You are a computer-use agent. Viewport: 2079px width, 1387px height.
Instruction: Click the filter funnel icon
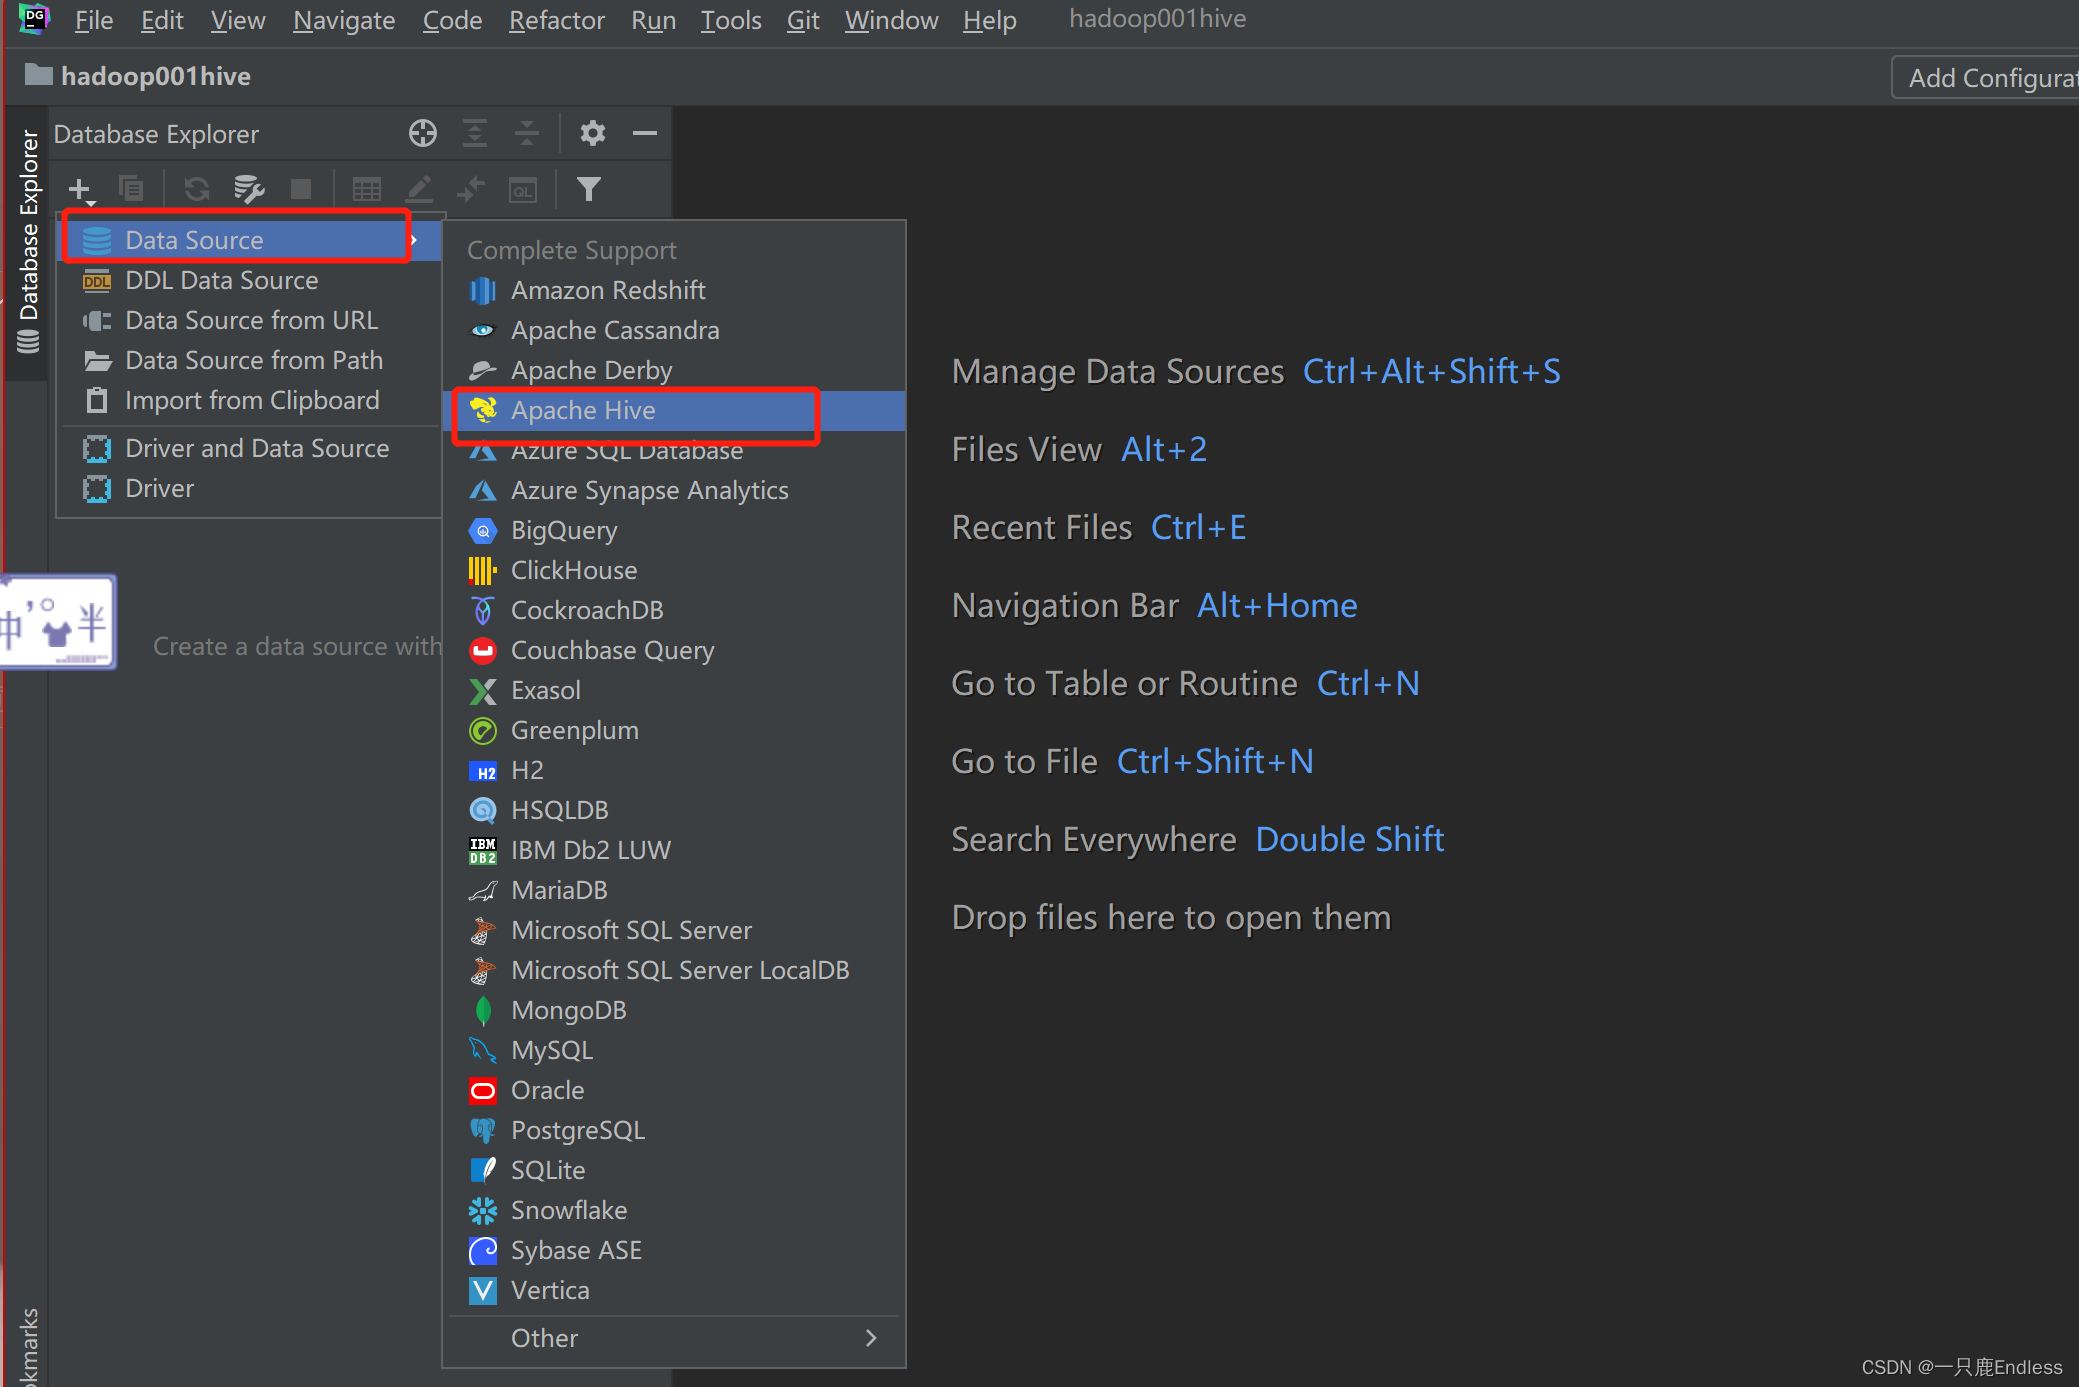click(x=589, y=189)
